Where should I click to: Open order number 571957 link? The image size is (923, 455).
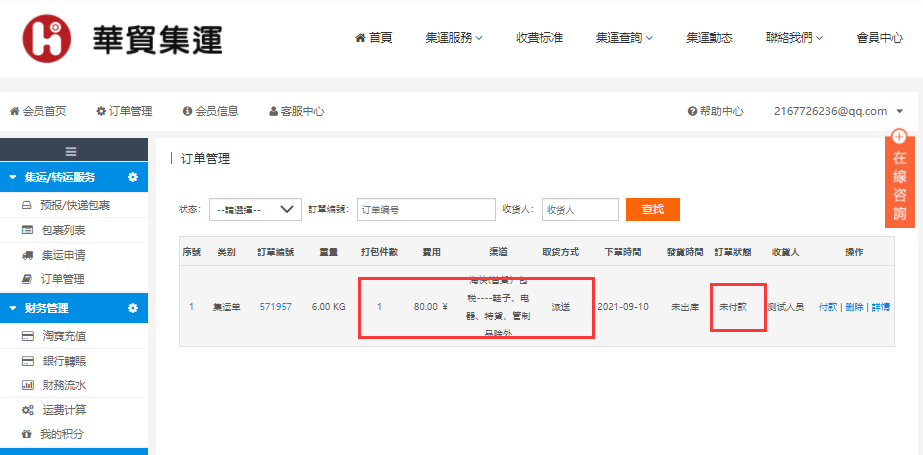tap(275, 306)
